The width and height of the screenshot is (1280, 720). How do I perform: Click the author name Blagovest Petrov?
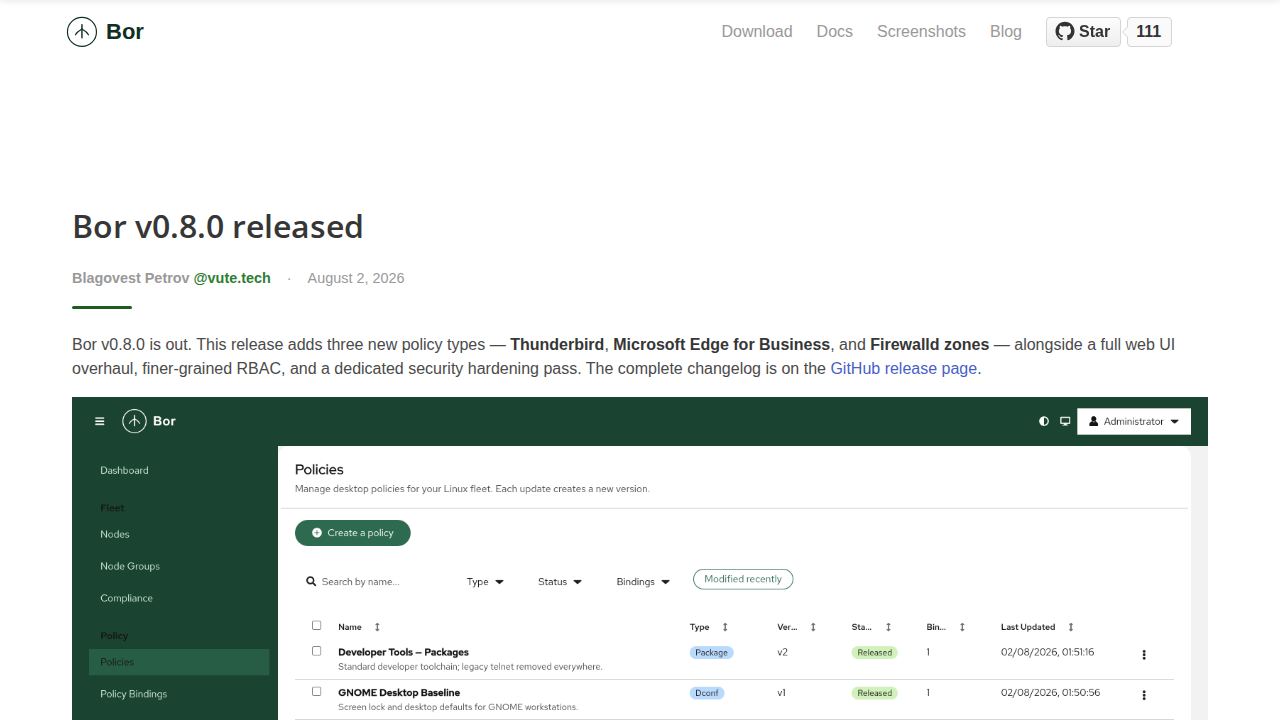tap(130, 278)
